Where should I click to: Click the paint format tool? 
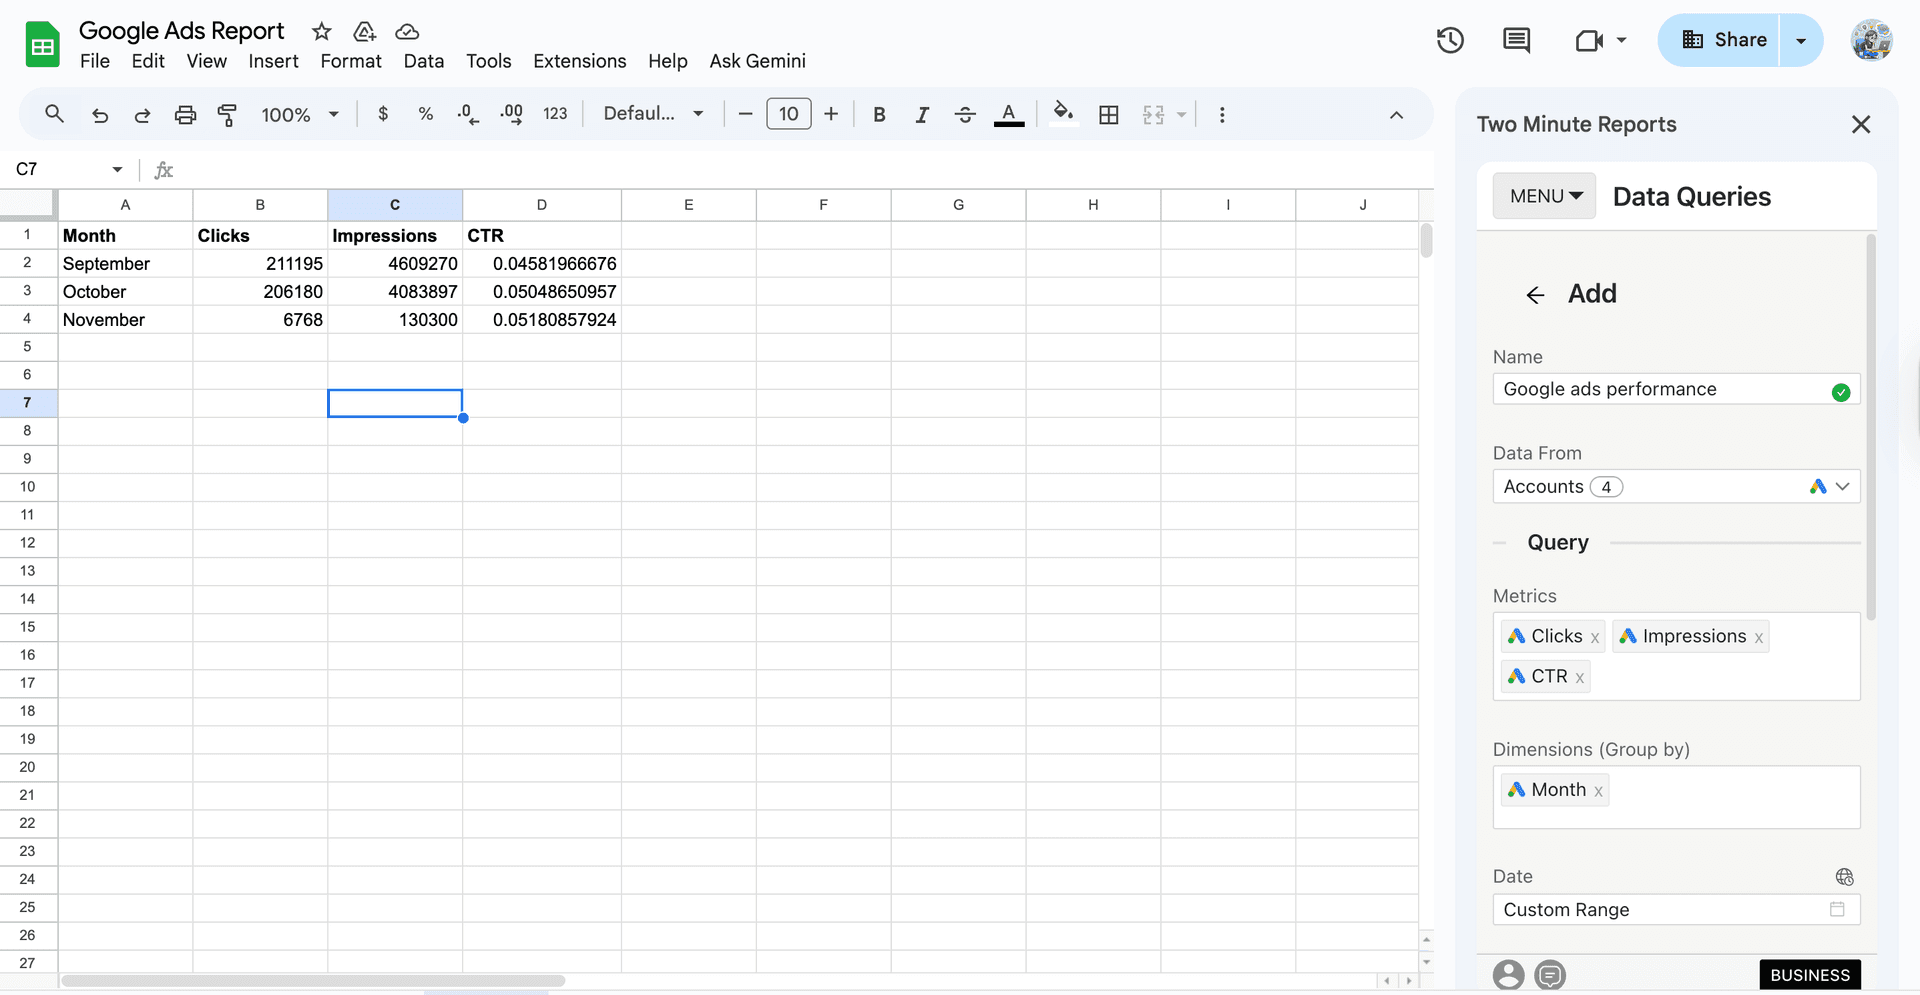point(228,114)
